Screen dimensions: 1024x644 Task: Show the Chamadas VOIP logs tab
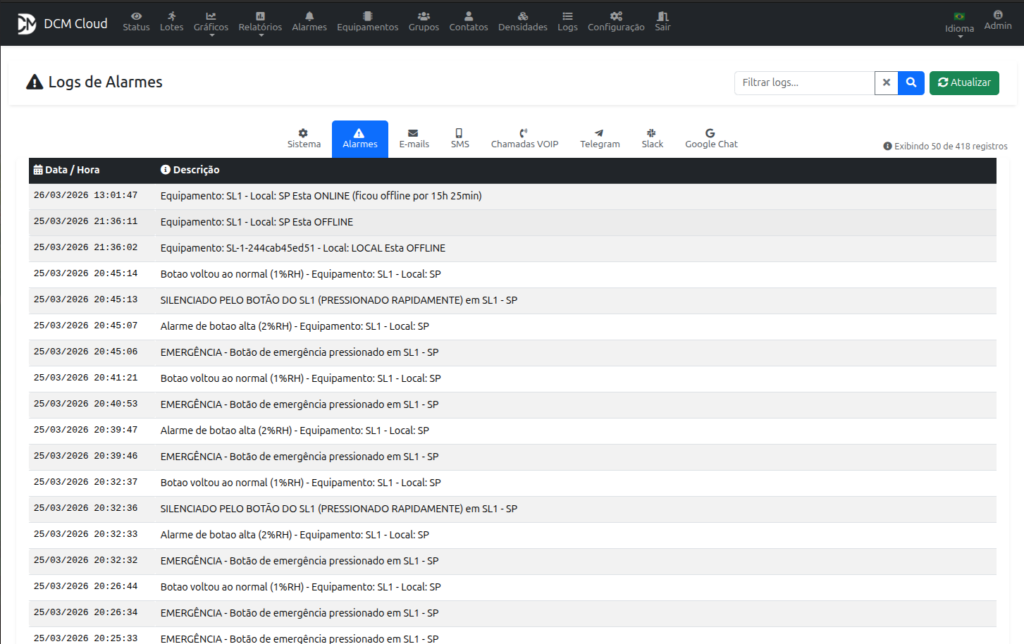(x=524, y=138)
